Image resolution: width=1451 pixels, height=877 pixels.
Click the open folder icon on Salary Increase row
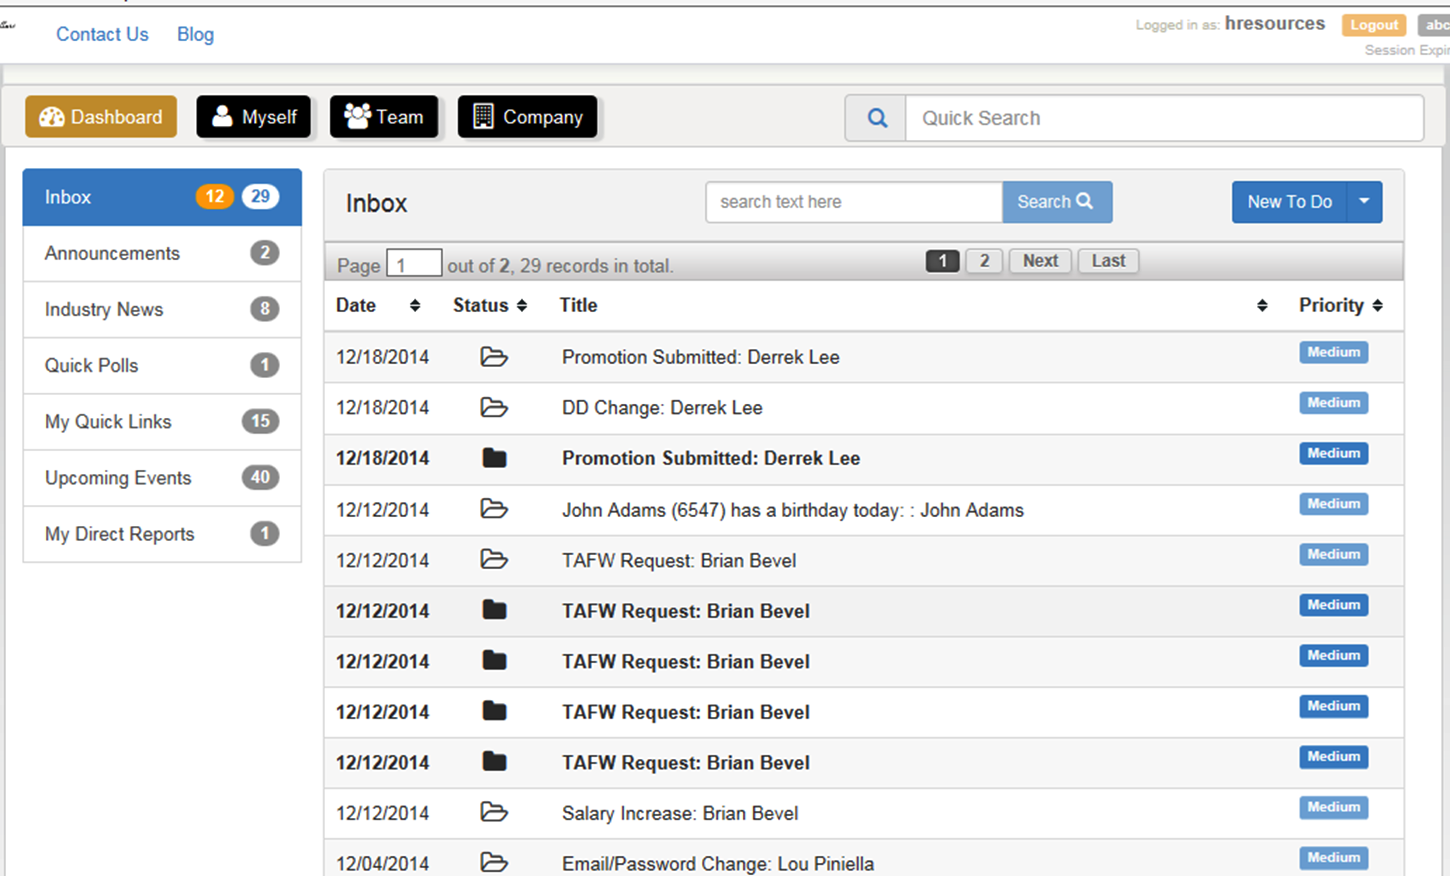pyautogui.click(x=494, y=812)
